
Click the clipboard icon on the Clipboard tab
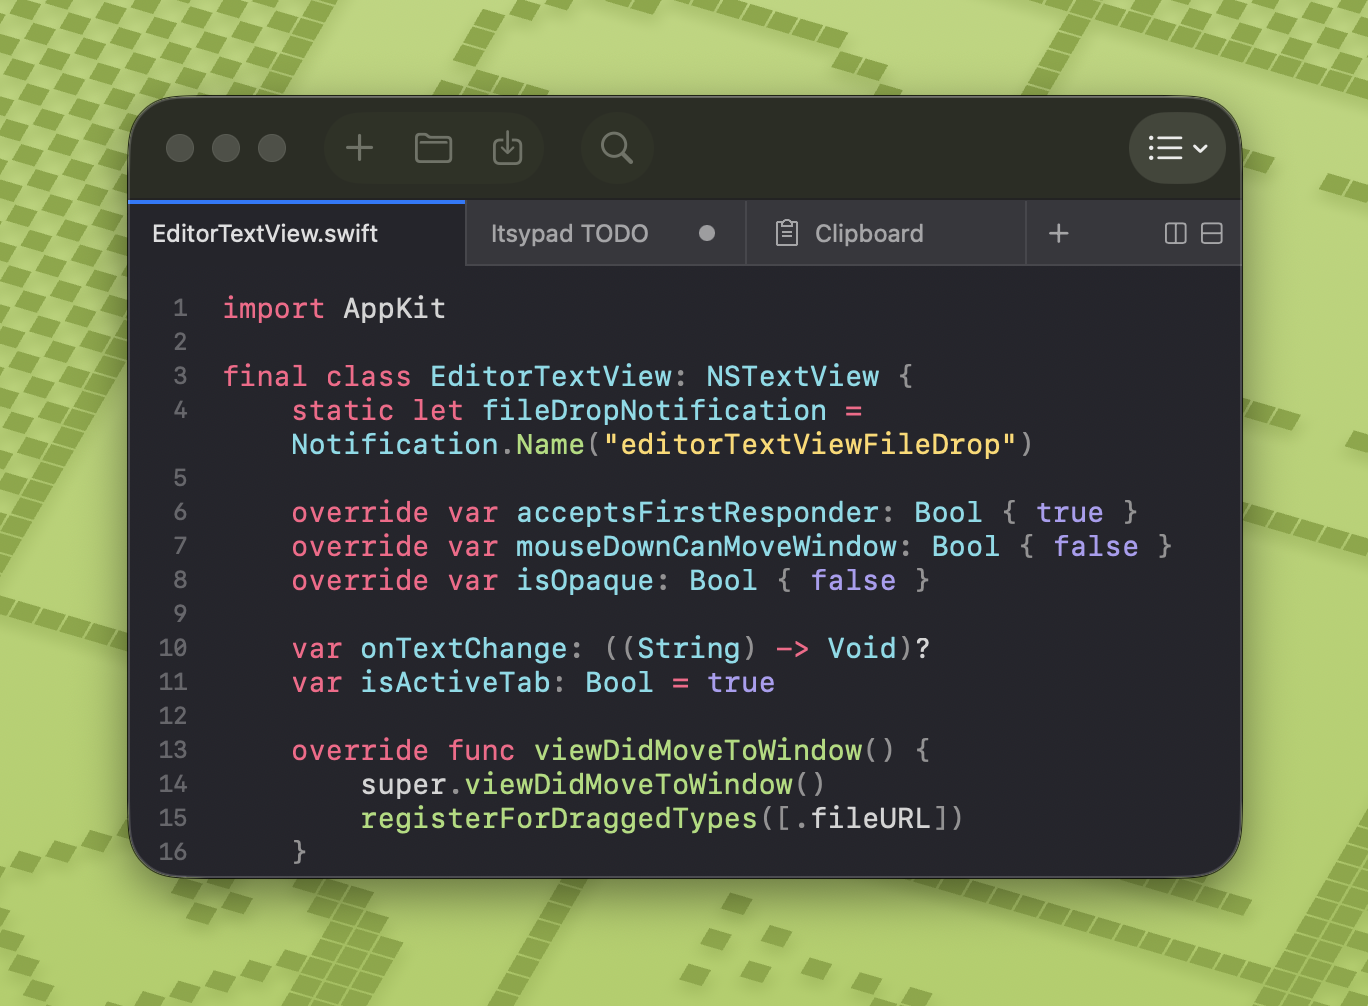[x=785, y=233]
